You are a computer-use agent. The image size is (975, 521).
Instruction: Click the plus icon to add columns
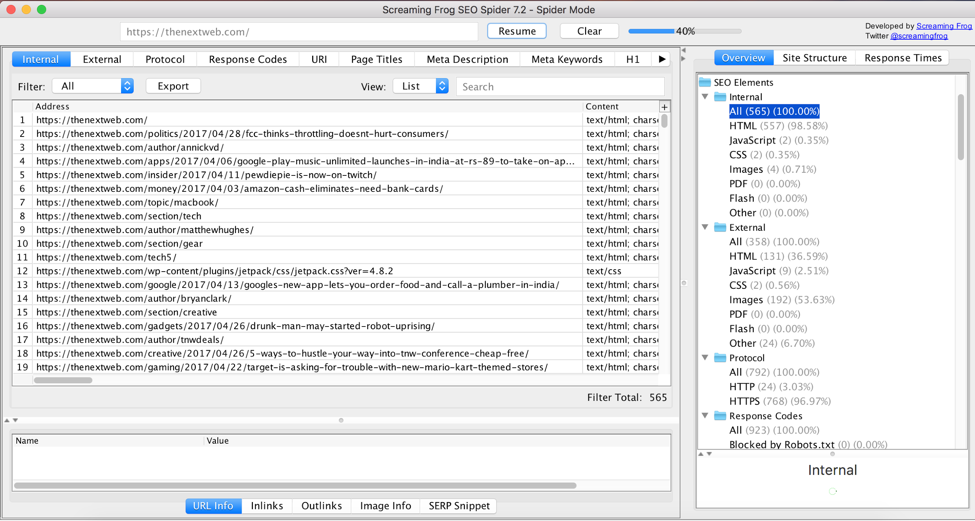point(664,107)
